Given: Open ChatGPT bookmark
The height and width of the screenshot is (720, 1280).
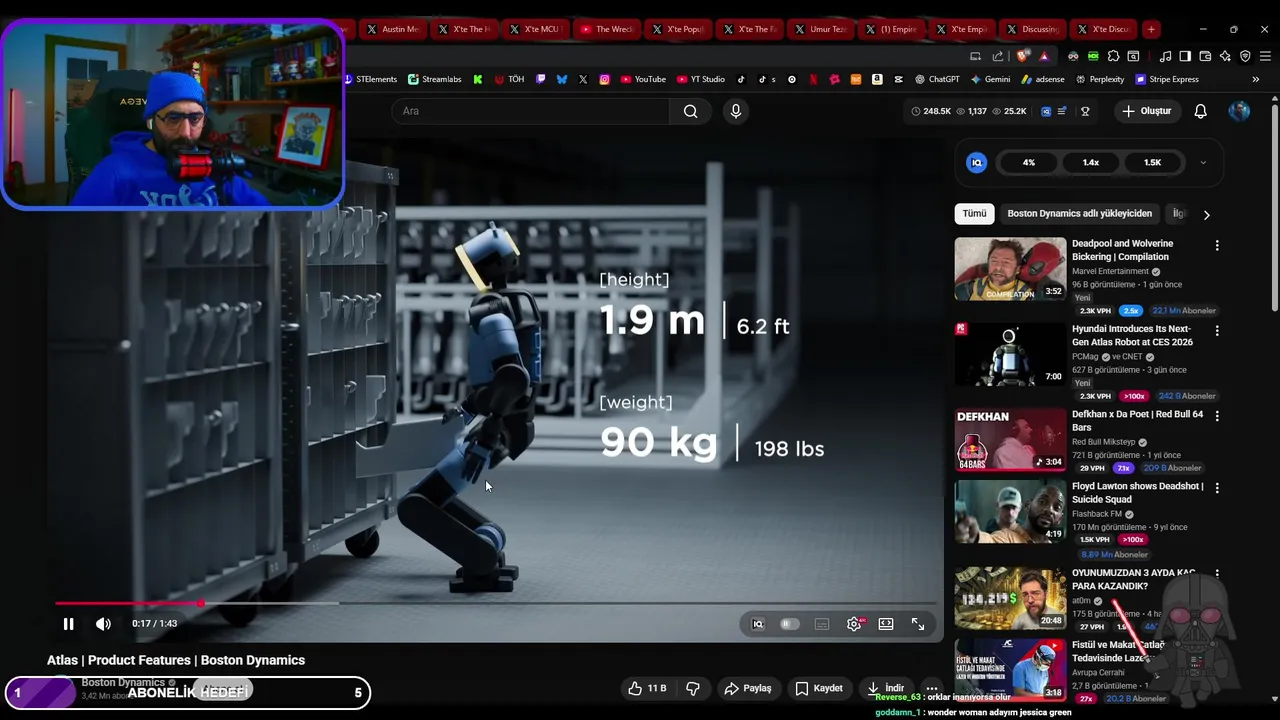Looking at the screenshot, I should tap(937, 79).
